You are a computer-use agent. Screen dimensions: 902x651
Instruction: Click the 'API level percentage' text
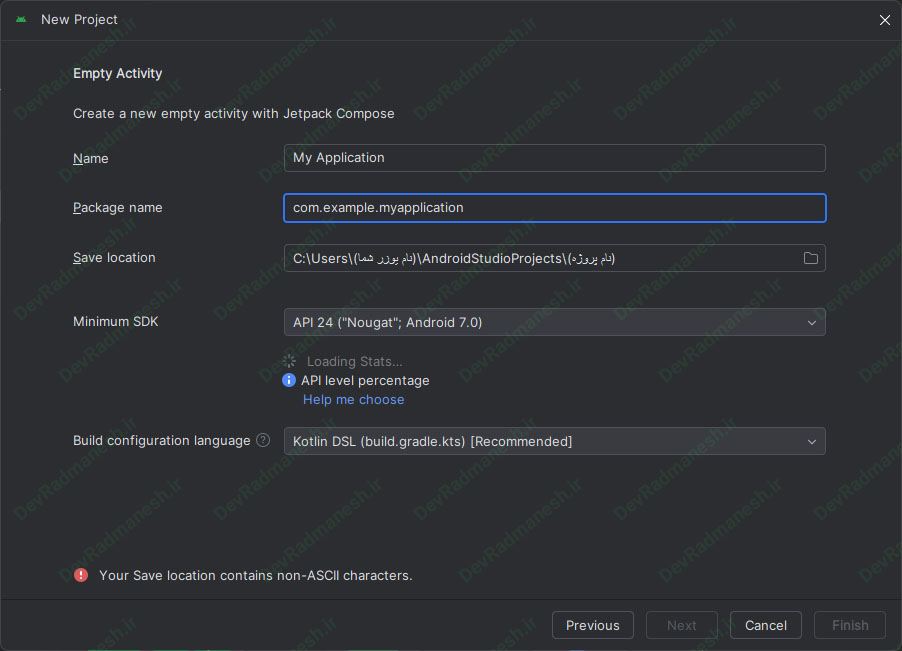pos(365,381)
